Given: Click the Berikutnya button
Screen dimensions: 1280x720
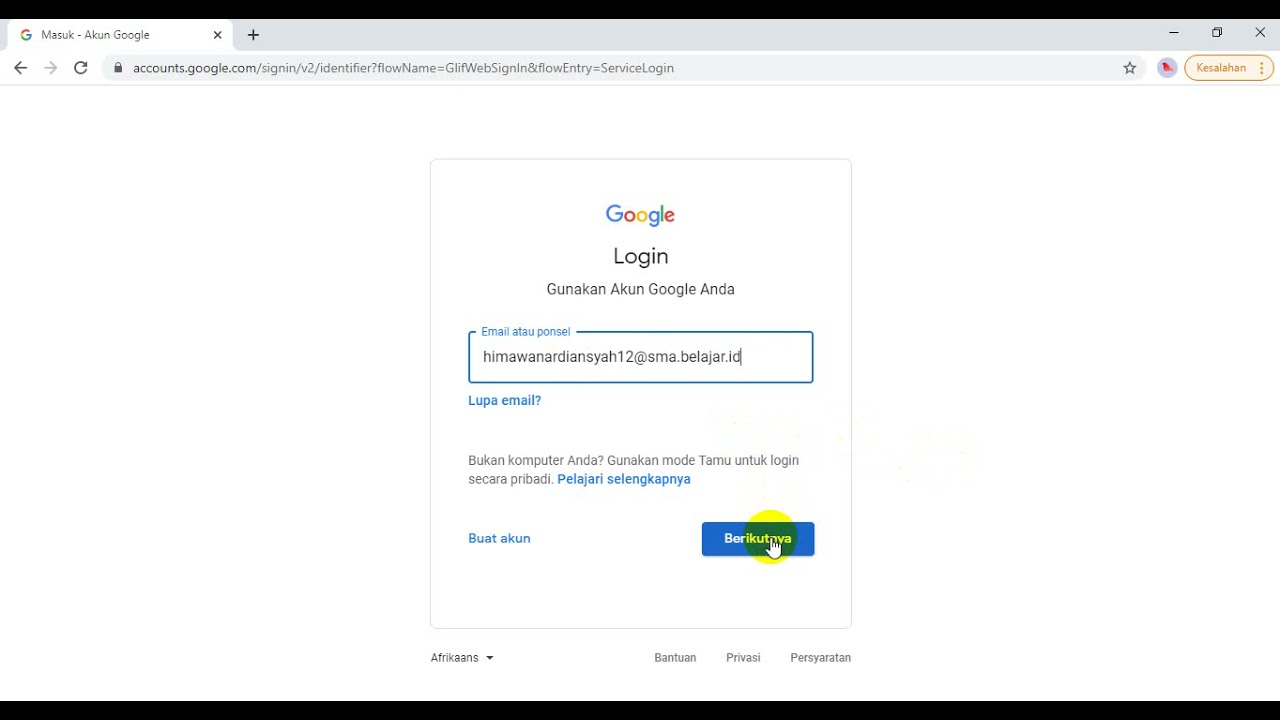Looking at the screenshot, I should click(758, 539).
